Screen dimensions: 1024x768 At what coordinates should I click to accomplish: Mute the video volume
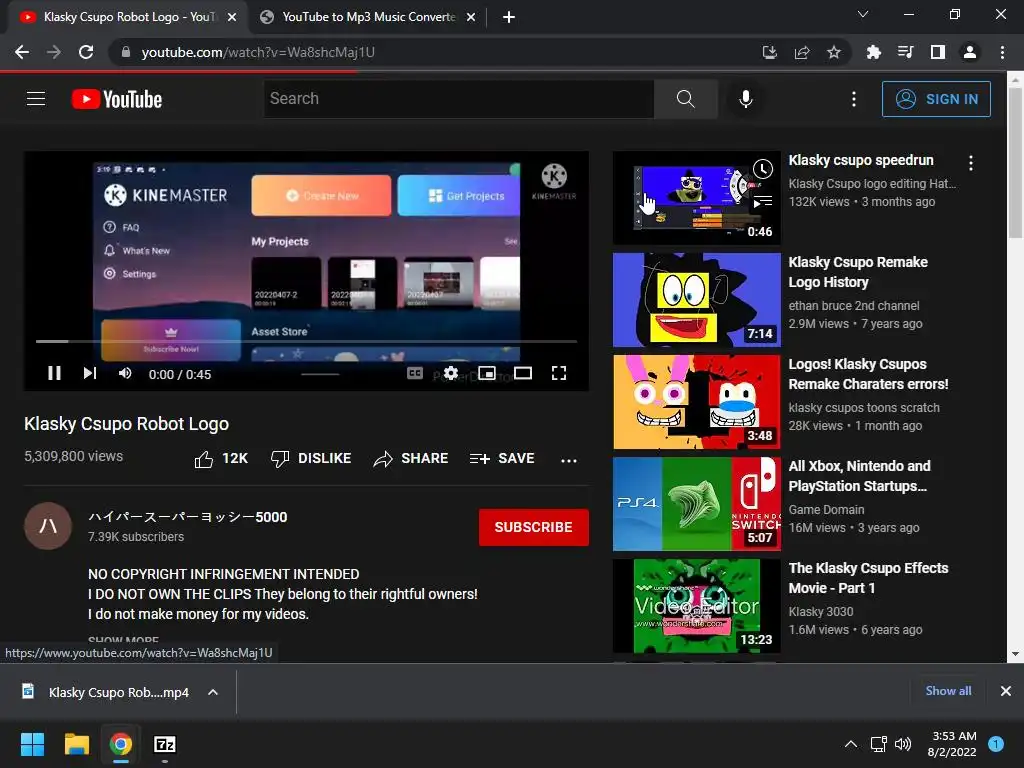(x=125, y=373)
